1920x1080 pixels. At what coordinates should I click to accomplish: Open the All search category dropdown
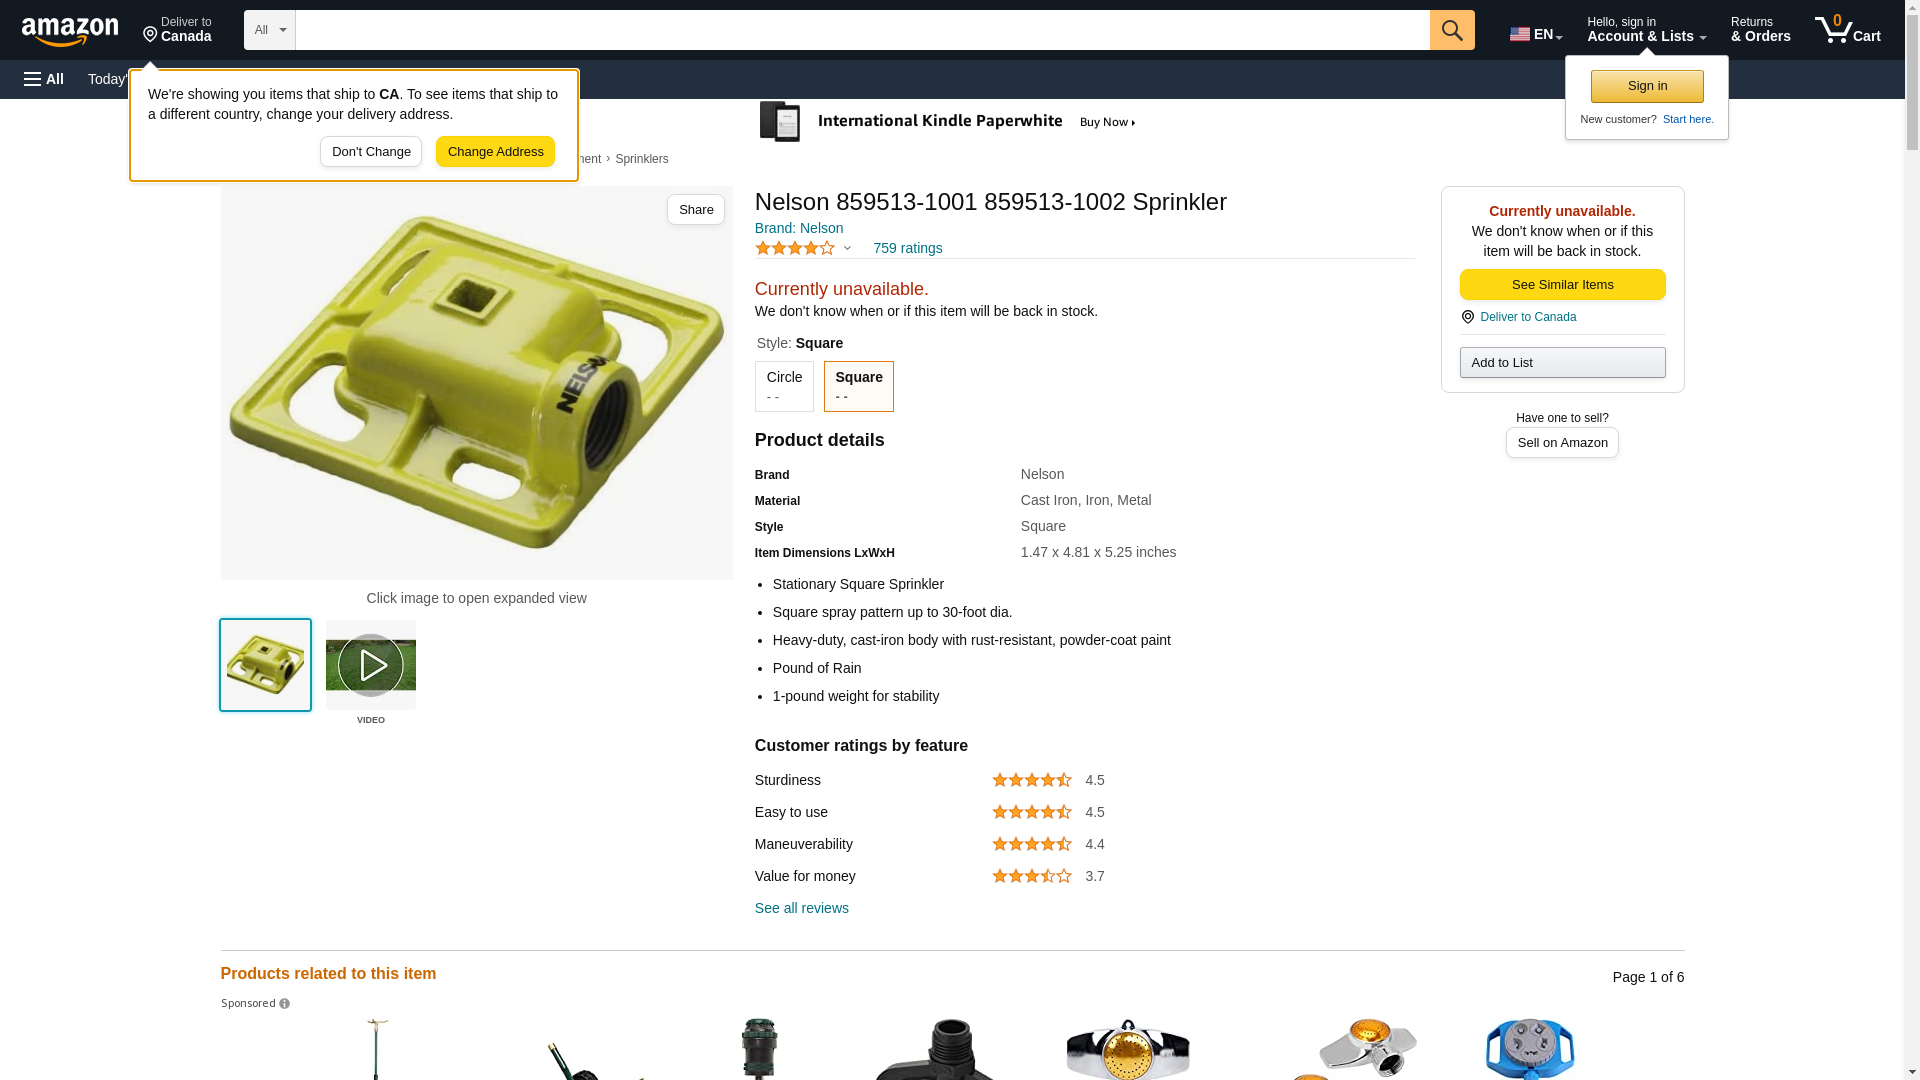click(270, 30)
